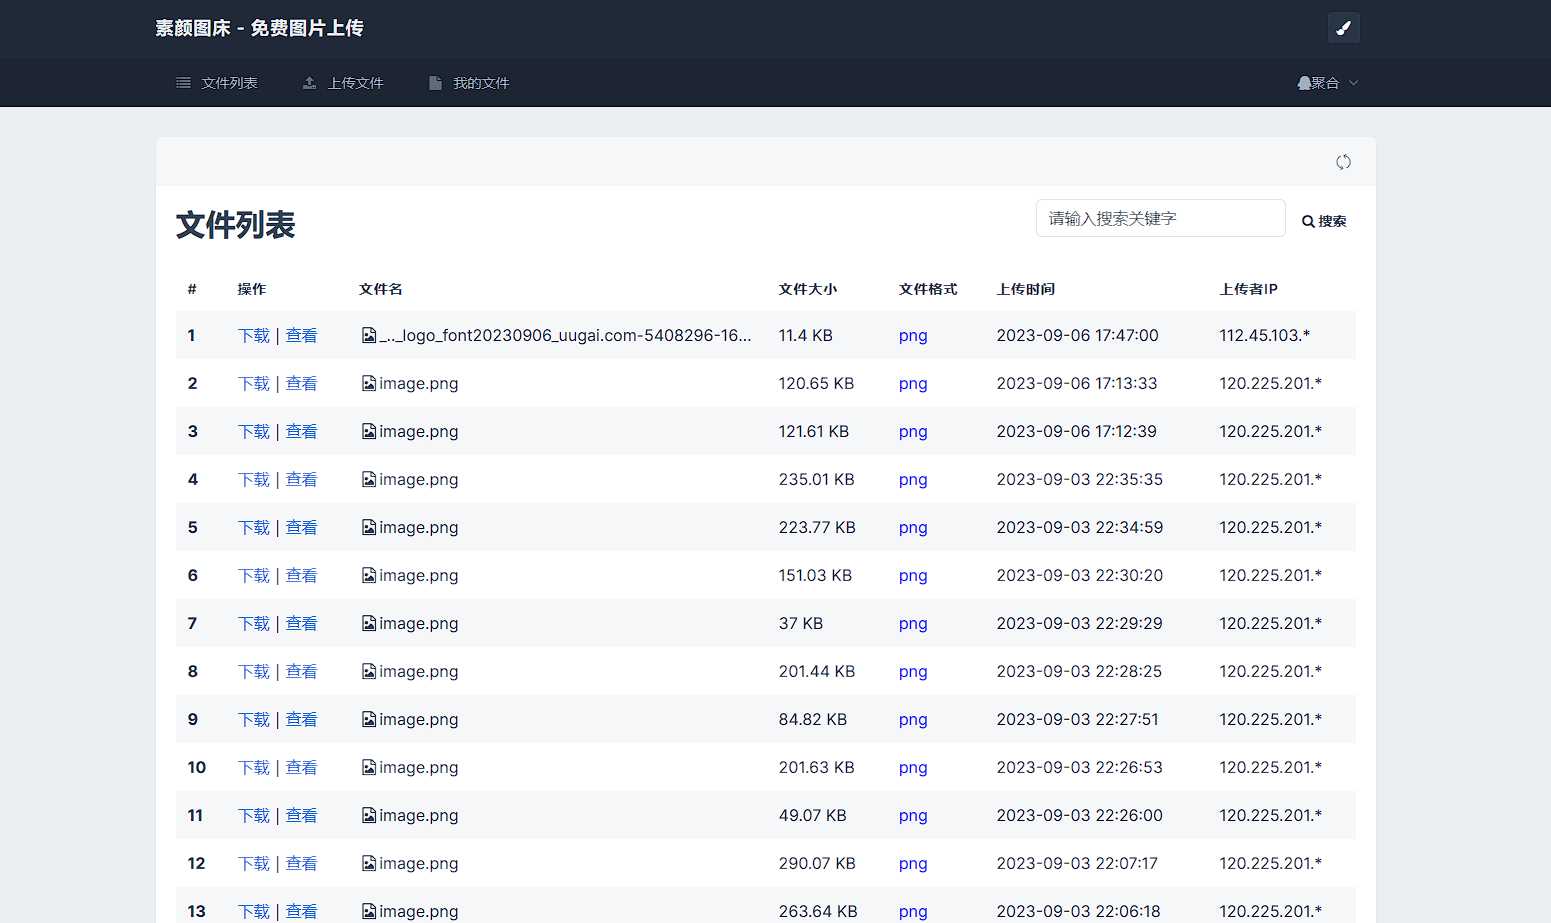
Task: Expand the chevron next to the username
Action: (1354, 83)
